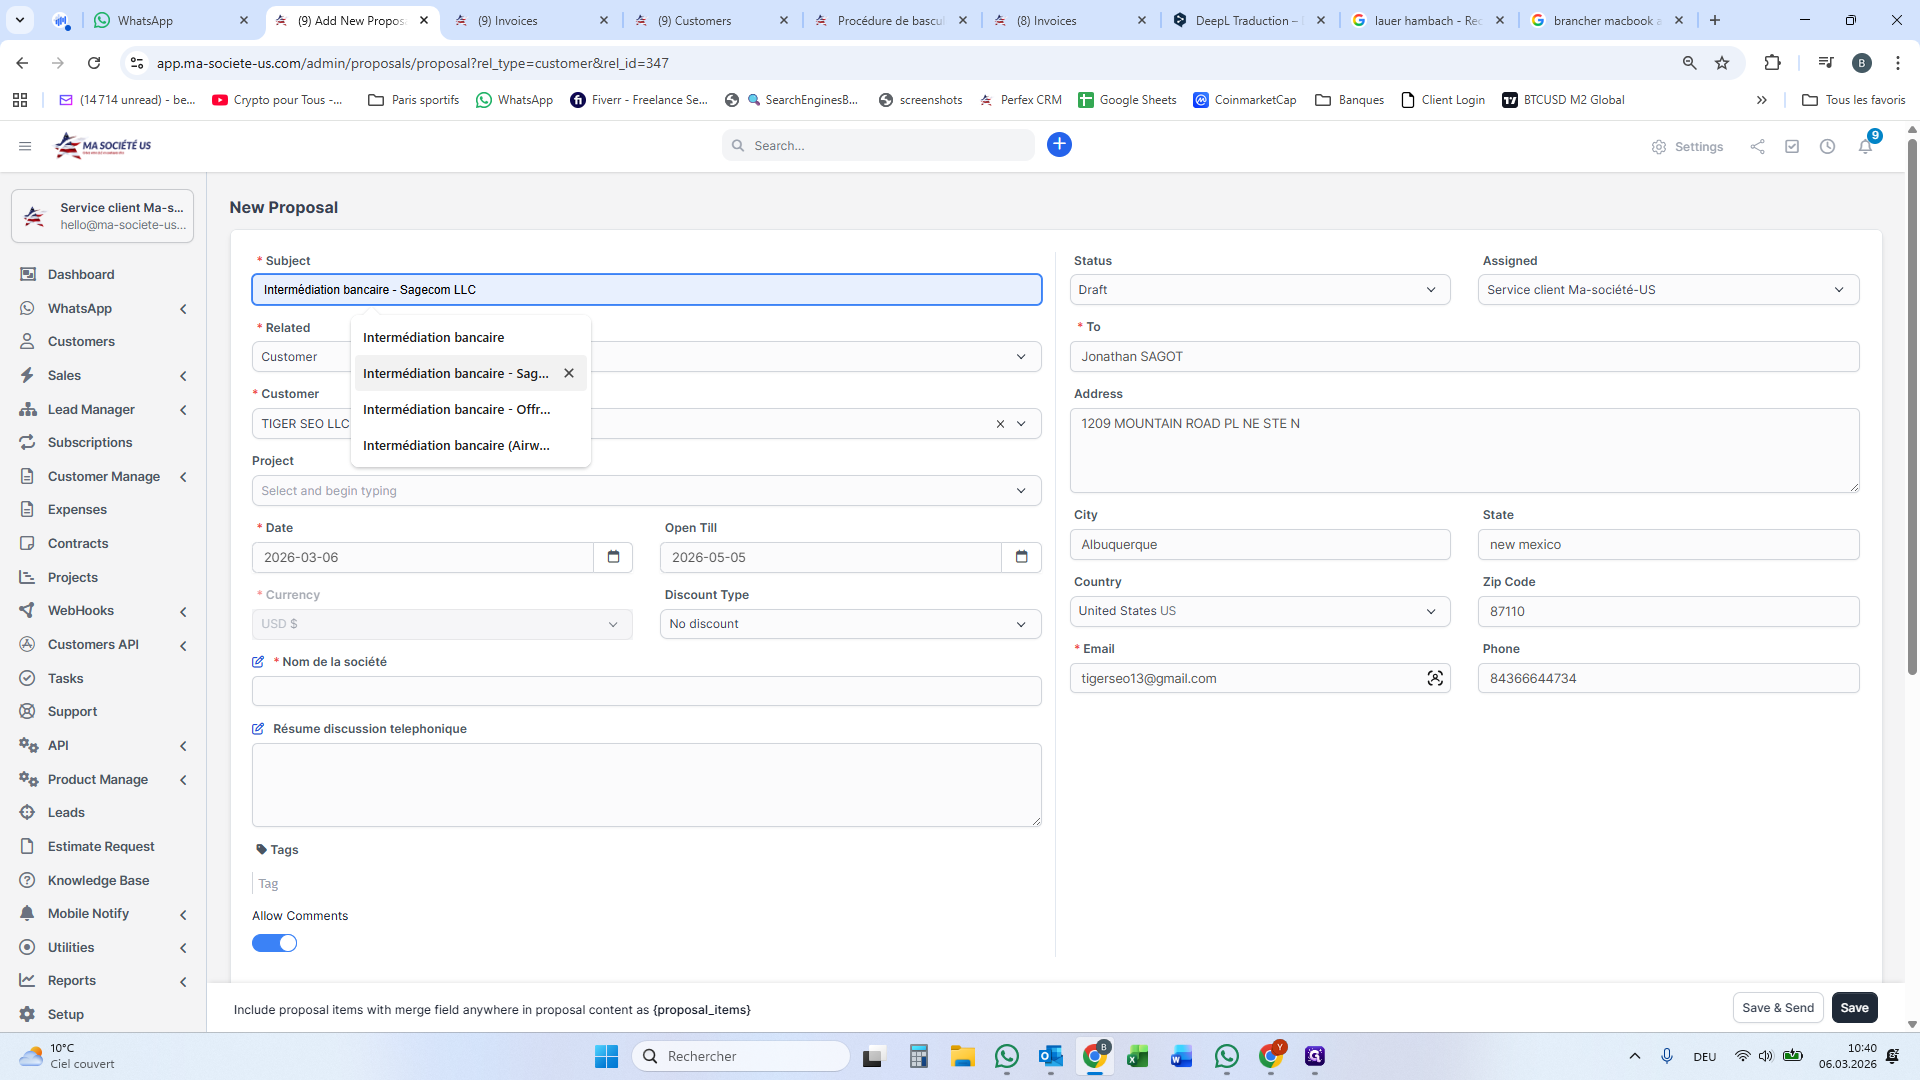Click the share icon in the top bar

[1757, 146]
